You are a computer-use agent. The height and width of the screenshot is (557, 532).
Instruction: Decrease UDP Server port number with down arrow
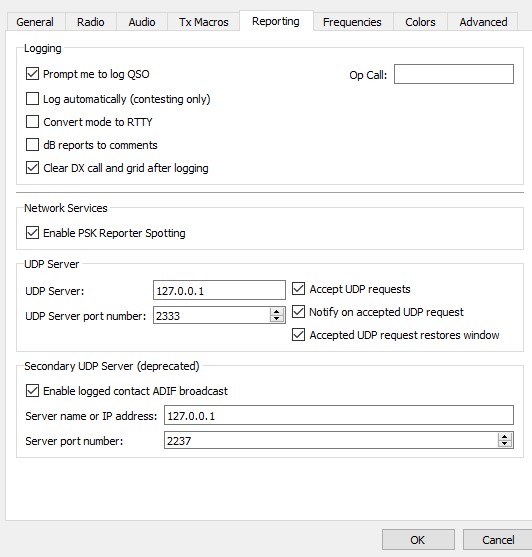point(277,319)
